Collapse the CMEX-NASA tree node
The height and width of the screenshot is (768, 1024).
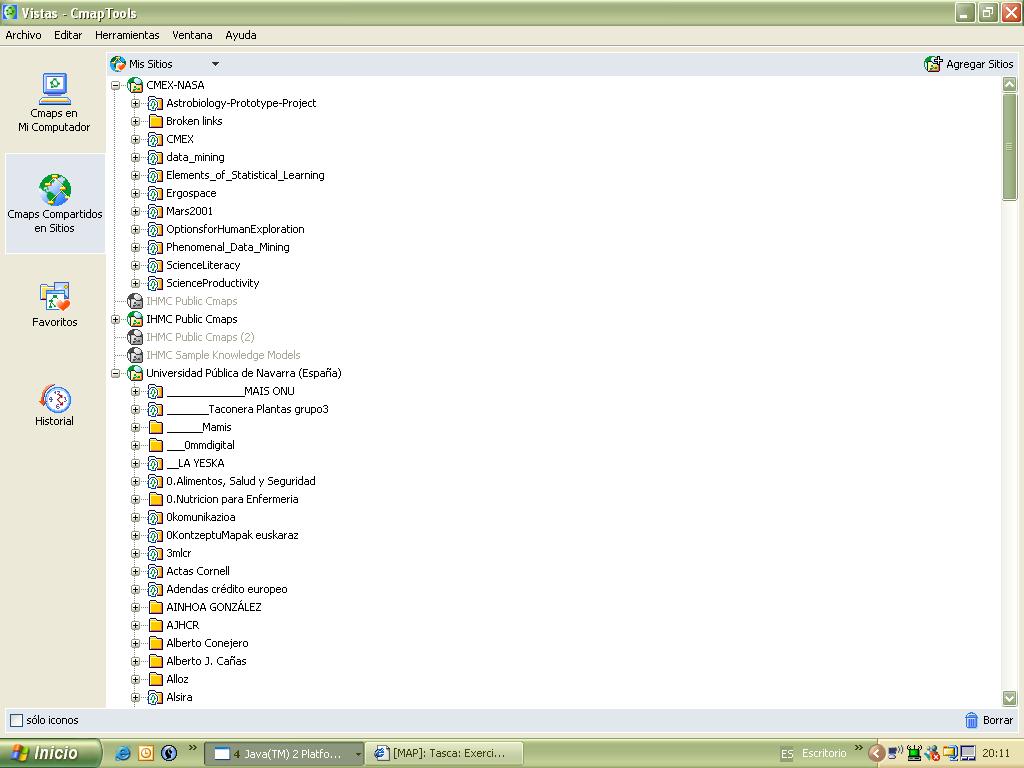pyautogui.click(x=116, y=85)
